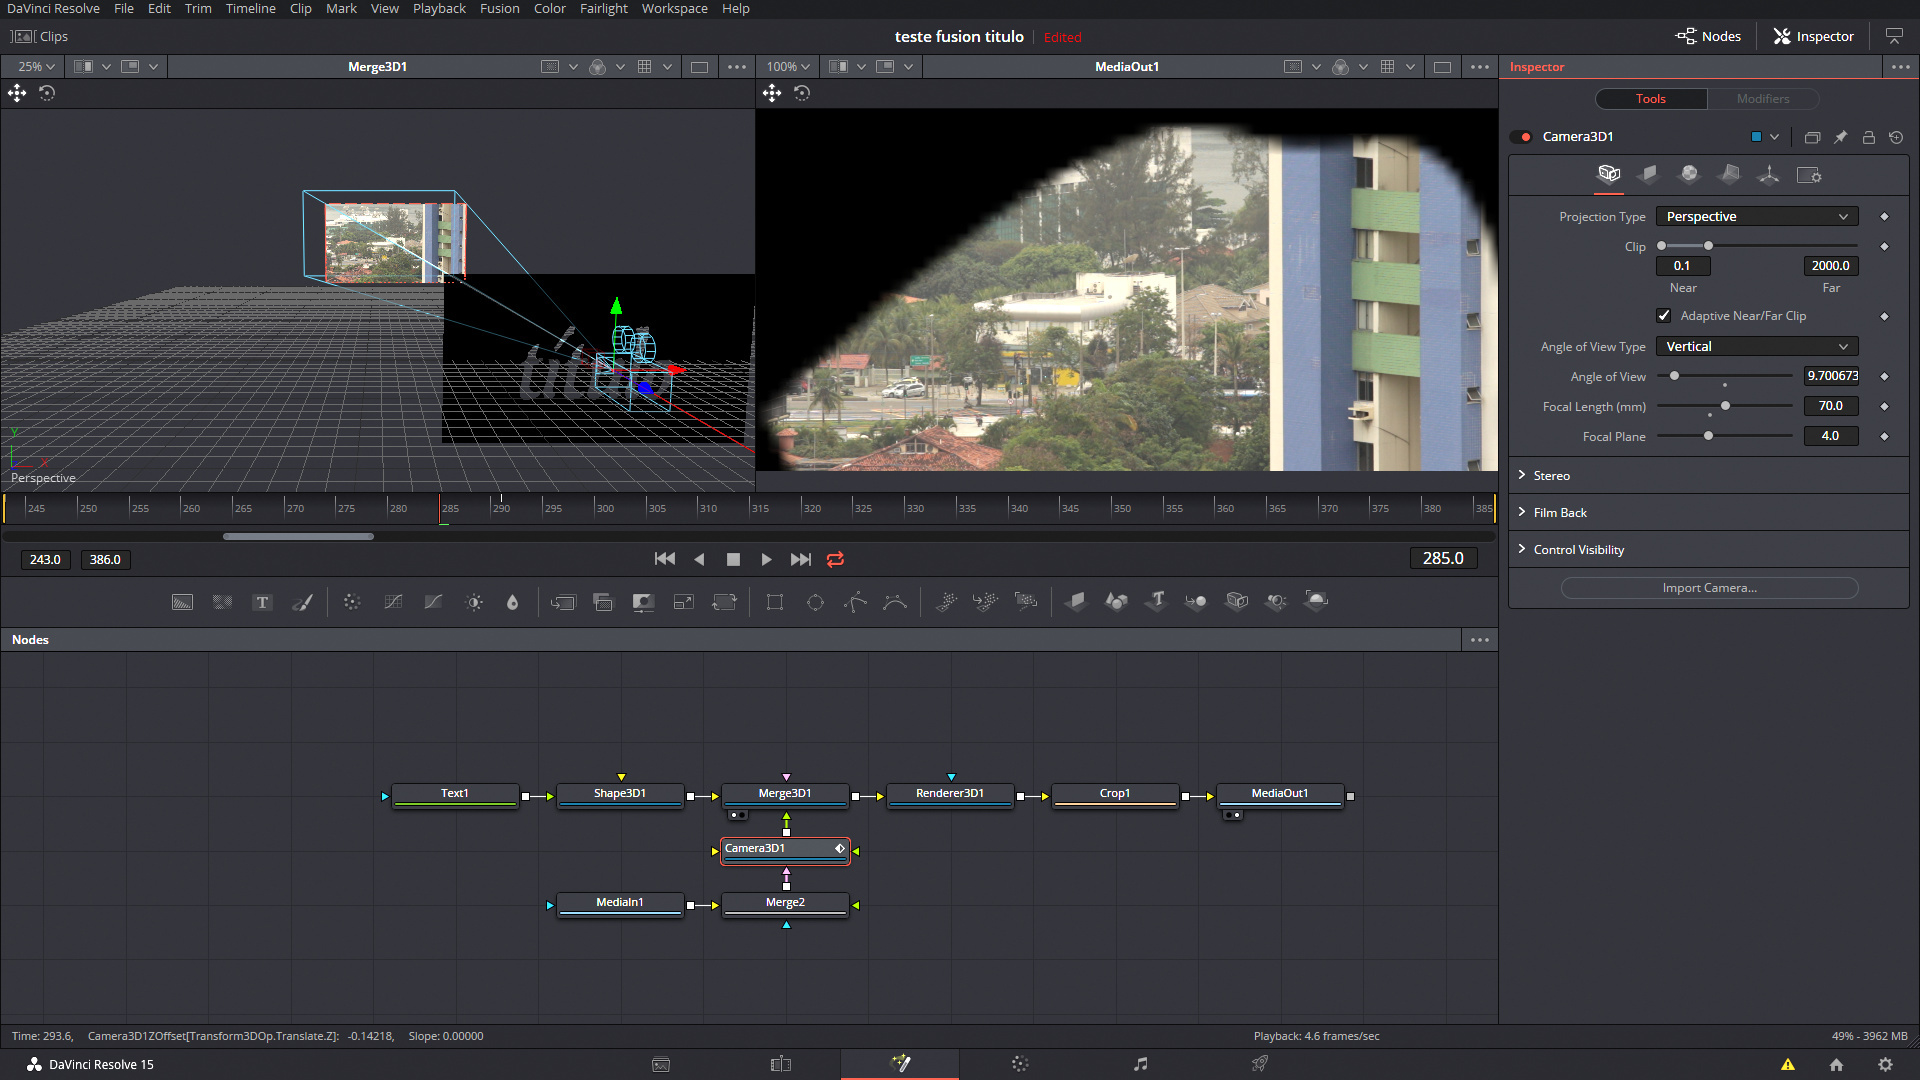Click Import Camera button
Viewport: 1920px width, 1080px height.
1709,587
